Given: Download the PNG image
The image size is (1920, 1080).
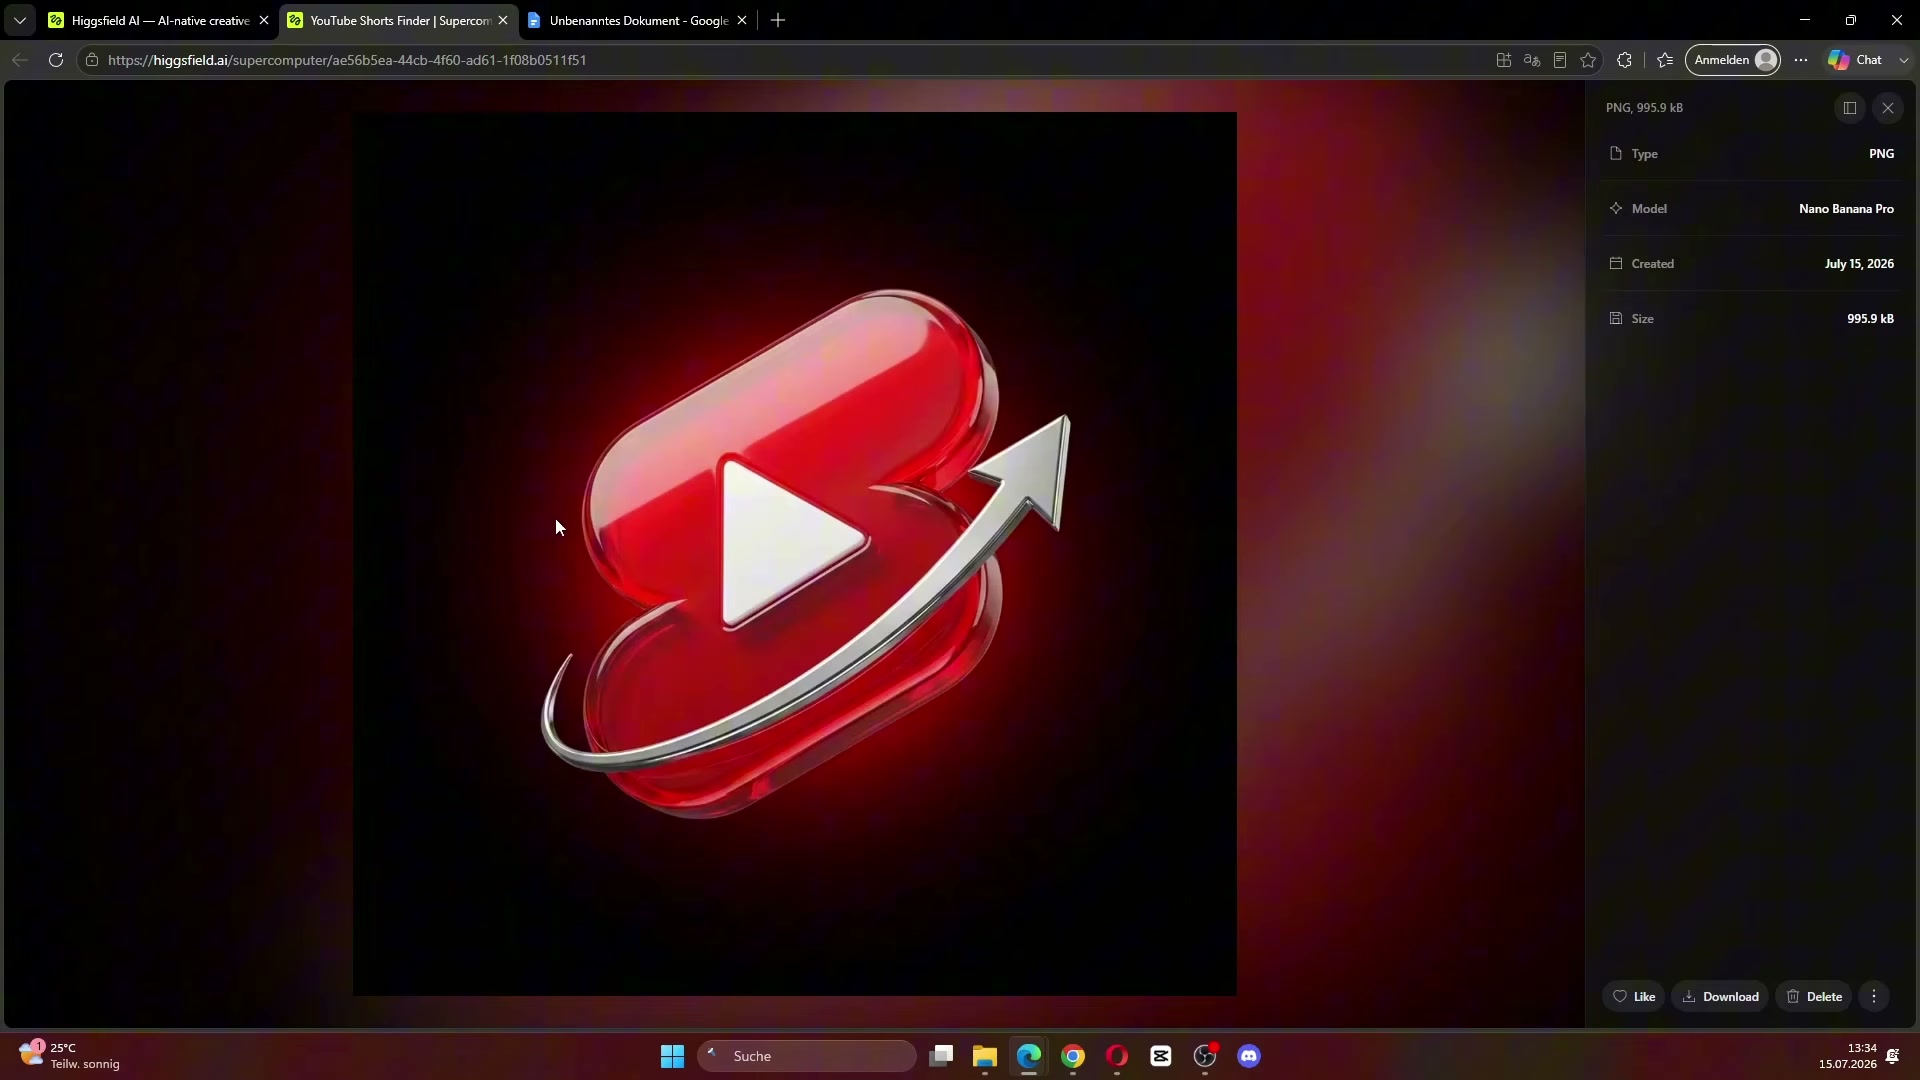Looking at the screenshot, I should [x=1721, y=997].
